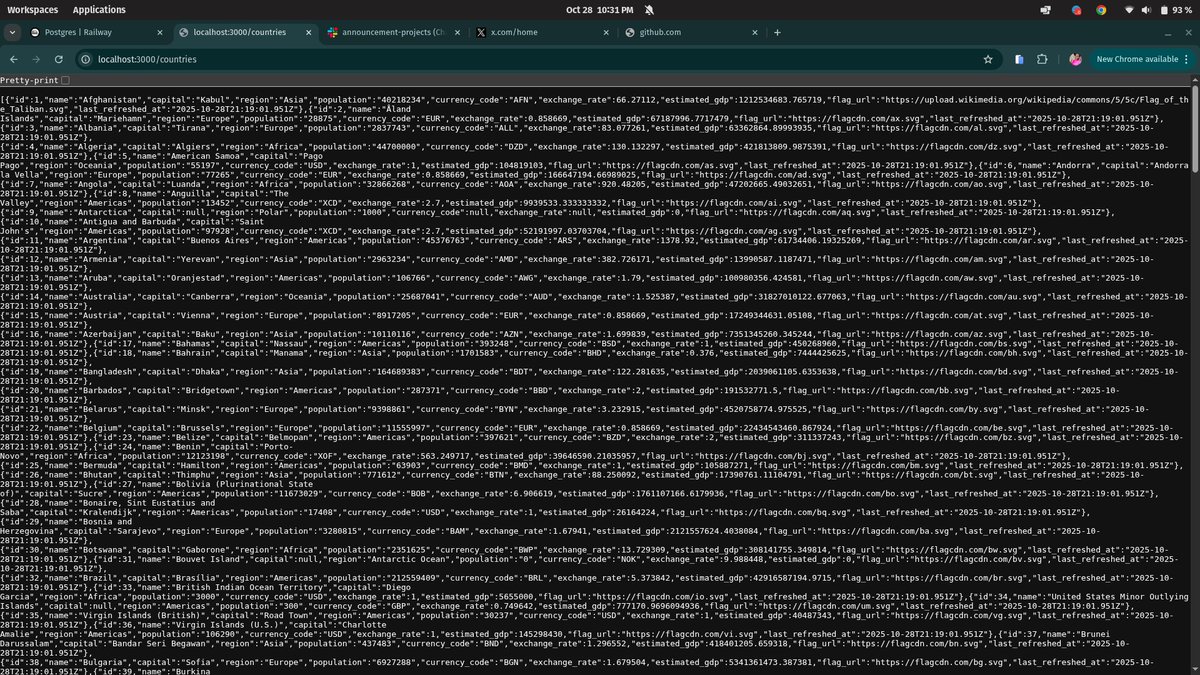Image resolution: width=1200 pixels, height=675 pixels.
Task: Select the localhost:3000/countries tab
Action: click(x=244, y=32)
